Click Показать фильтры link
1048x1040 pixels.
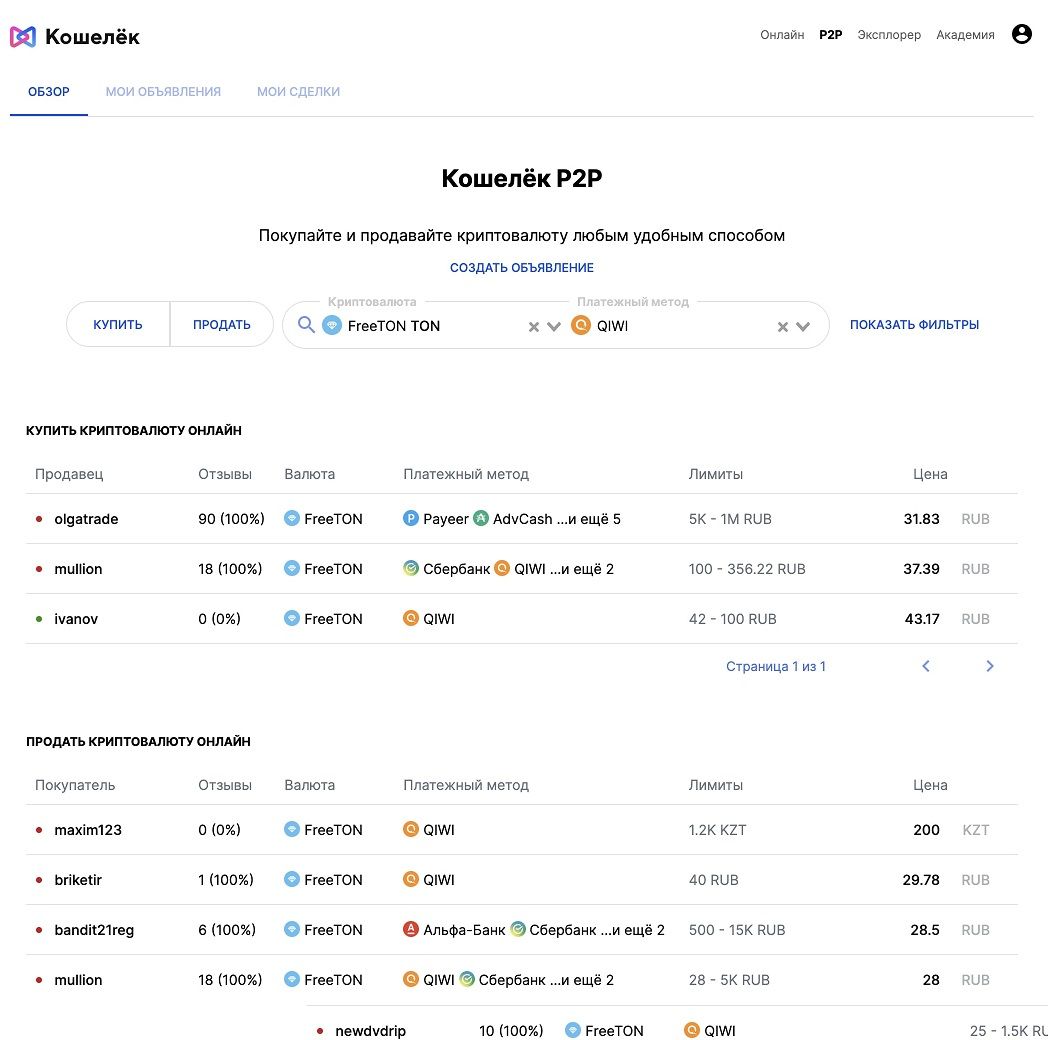914,324
